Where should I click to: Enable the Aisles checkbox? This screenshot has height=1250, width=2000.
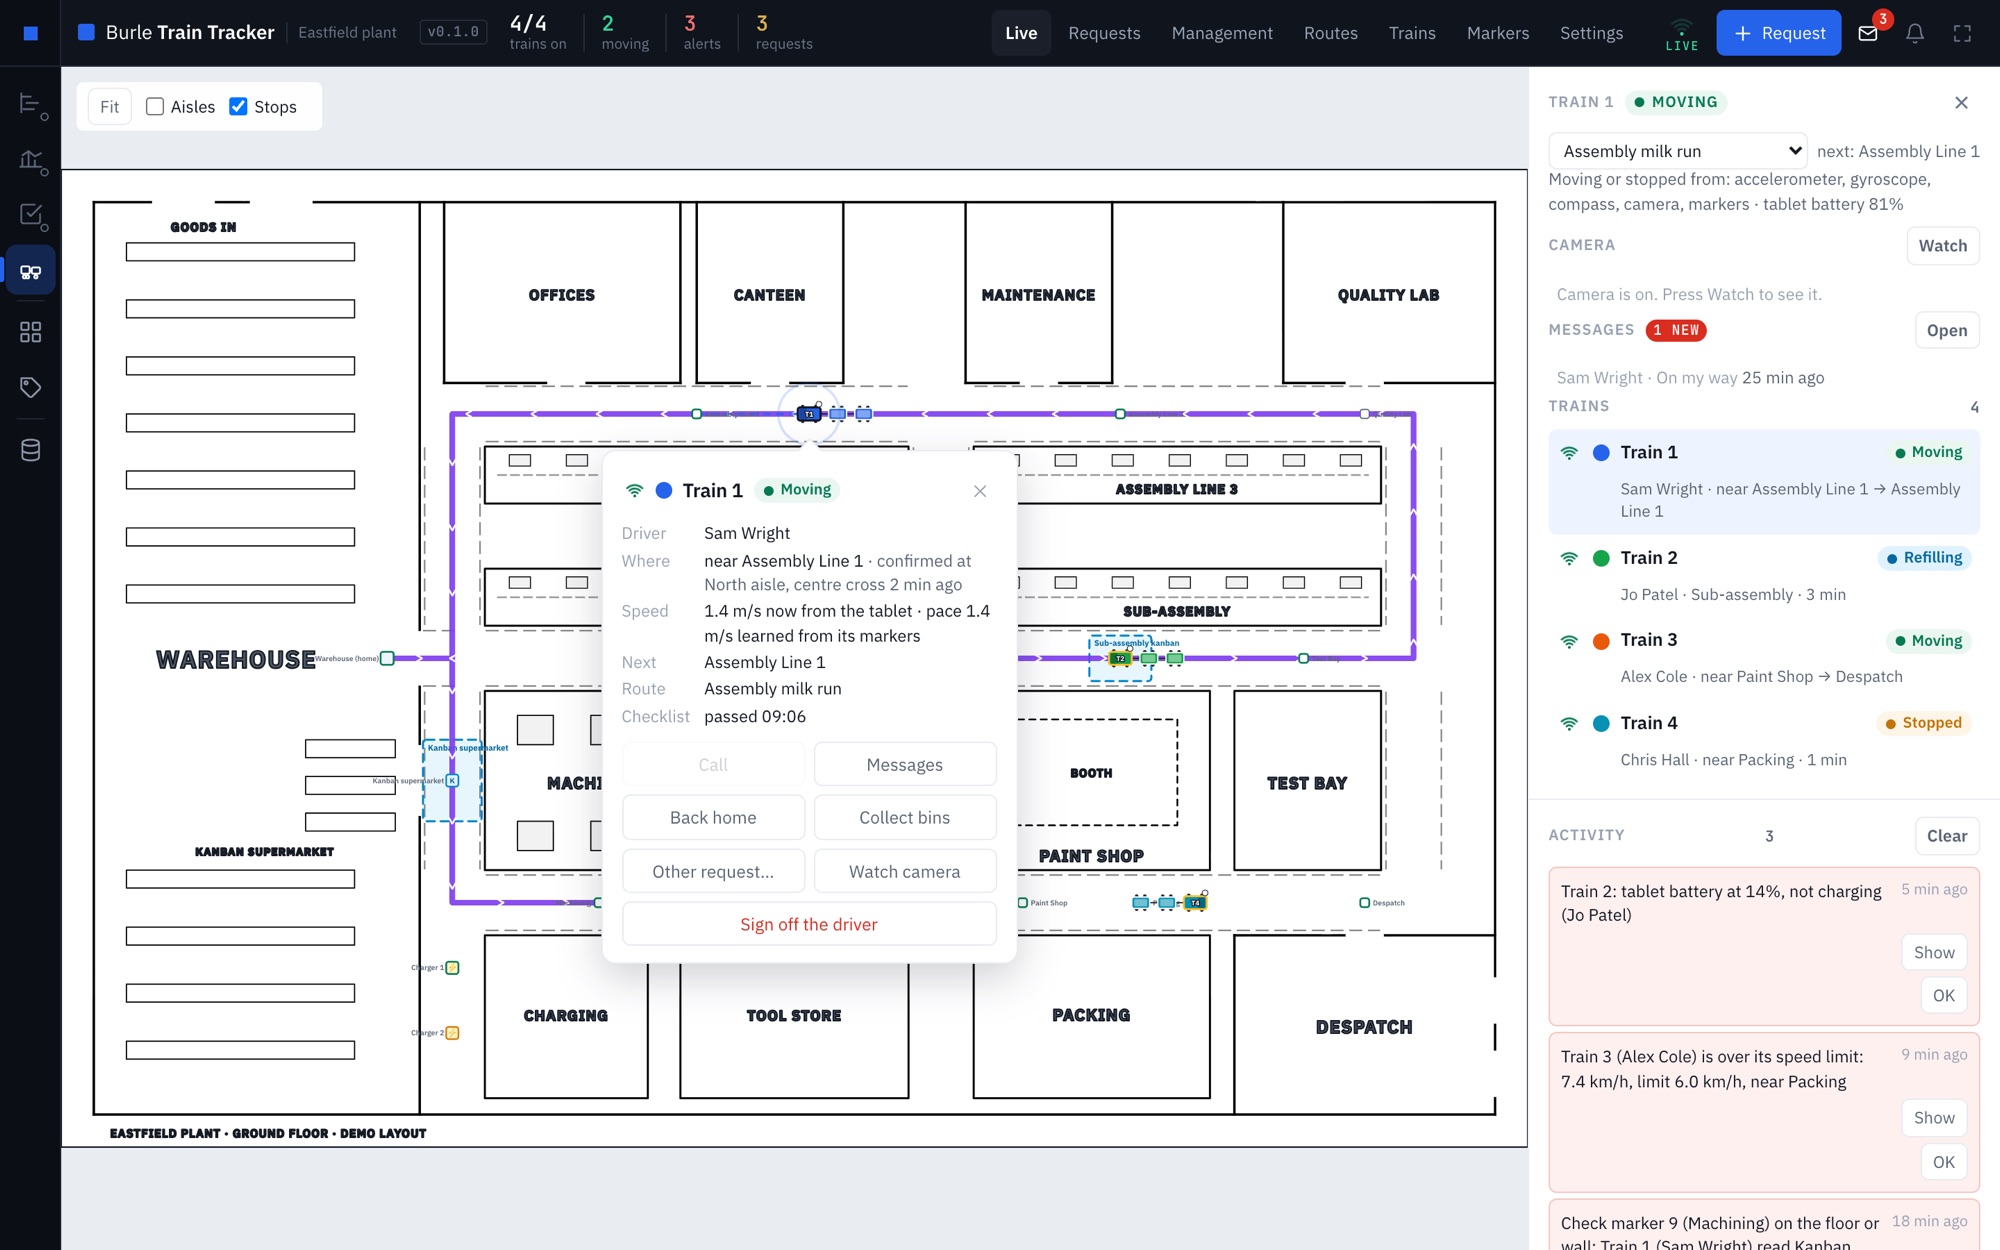(155, 106)
